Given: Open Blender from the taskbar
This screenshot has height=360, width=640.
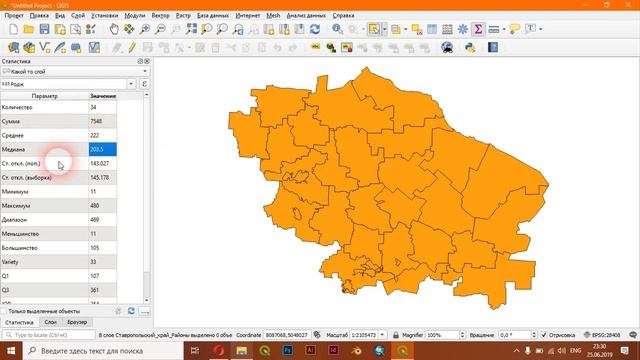Looking at the screenshot, I should coord(356,351).
